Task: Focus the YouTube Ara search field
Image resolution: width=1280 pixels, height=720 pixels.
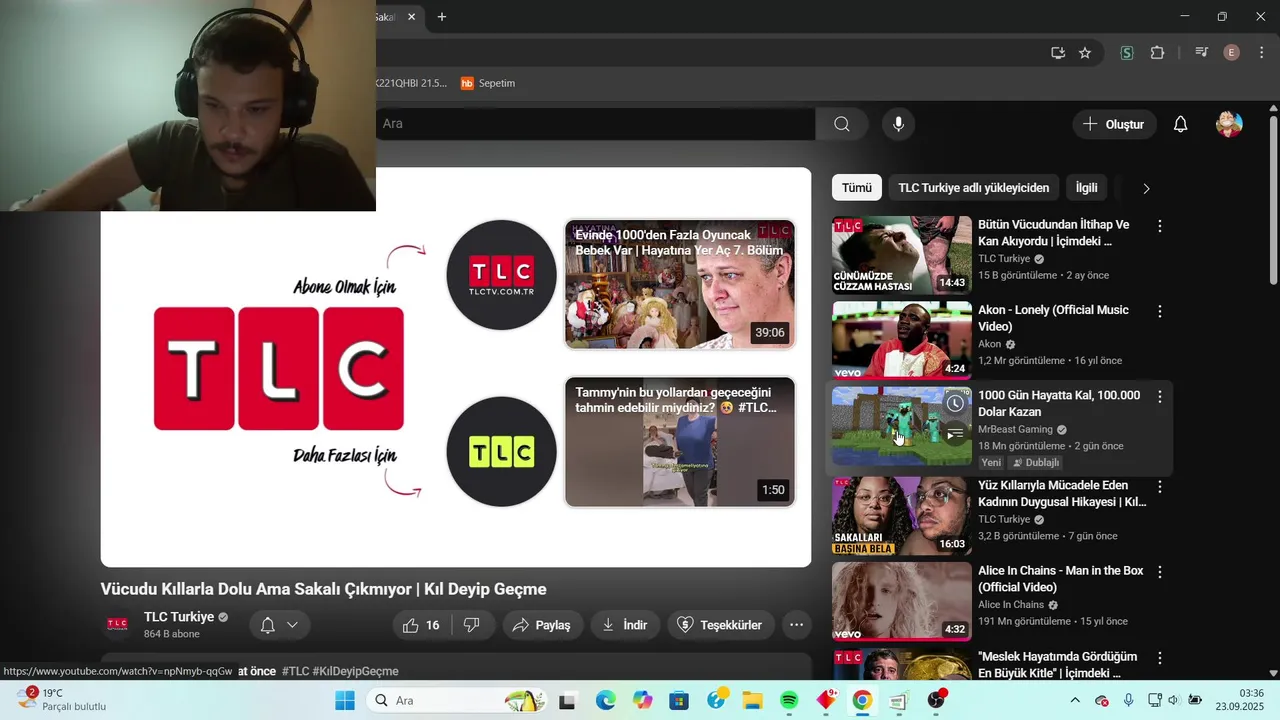Action: tap(595, 124)
